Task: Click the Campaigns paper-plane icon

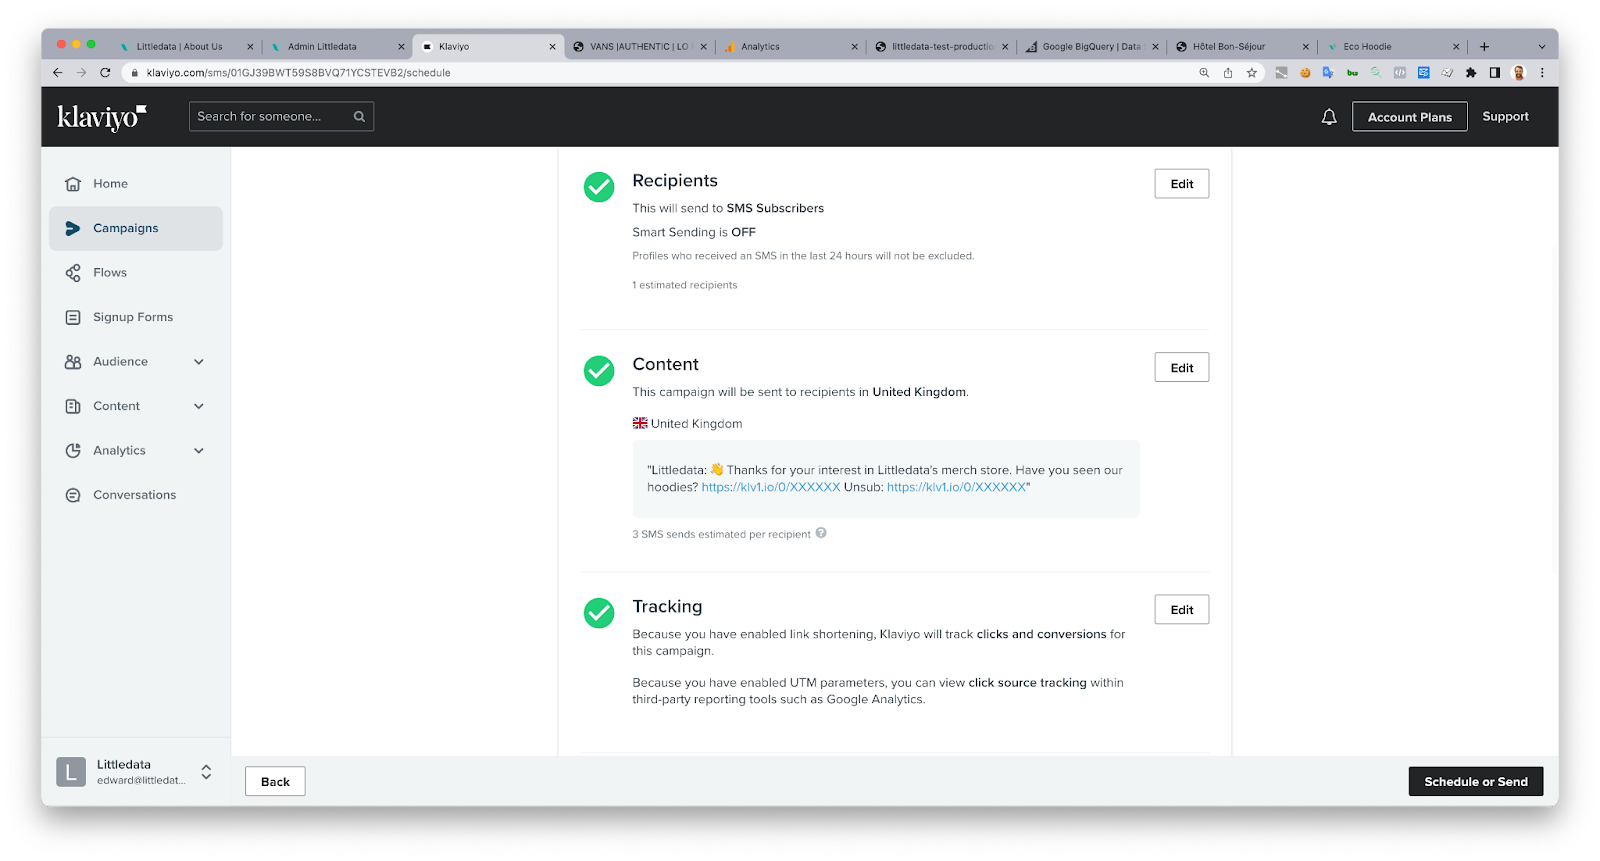Action: coord(73,228)
